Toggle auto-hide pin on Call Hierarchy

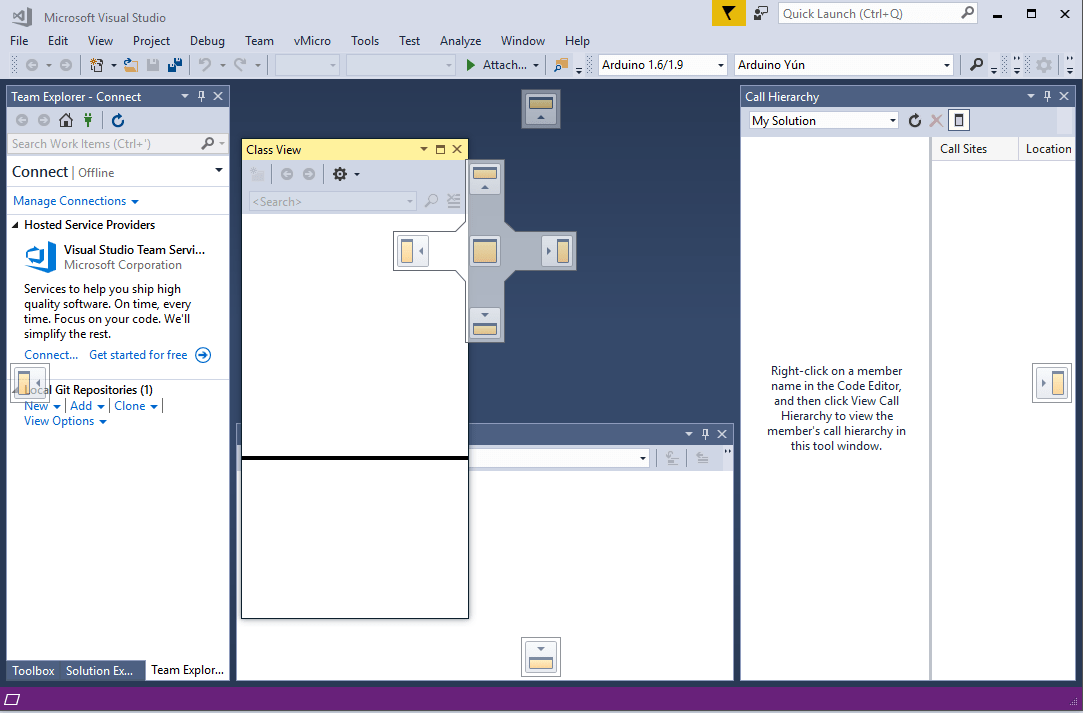[1047, 96]
